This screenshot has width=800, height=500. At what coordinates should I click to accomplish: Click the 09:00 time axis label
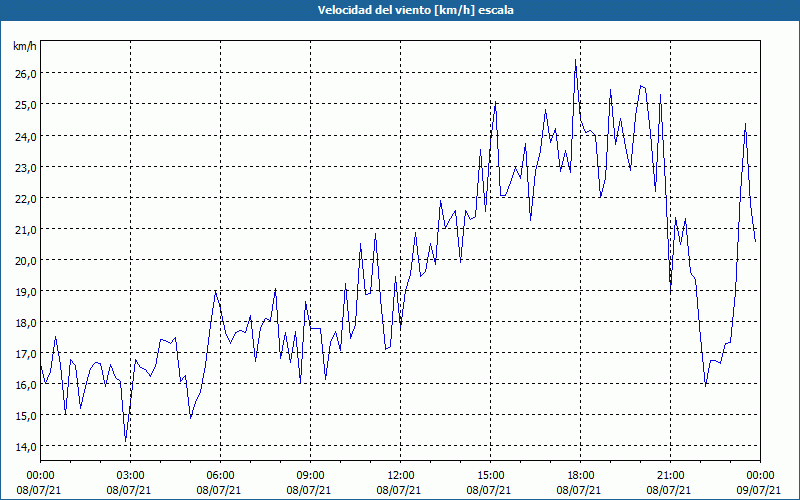(x=310, y=476)
